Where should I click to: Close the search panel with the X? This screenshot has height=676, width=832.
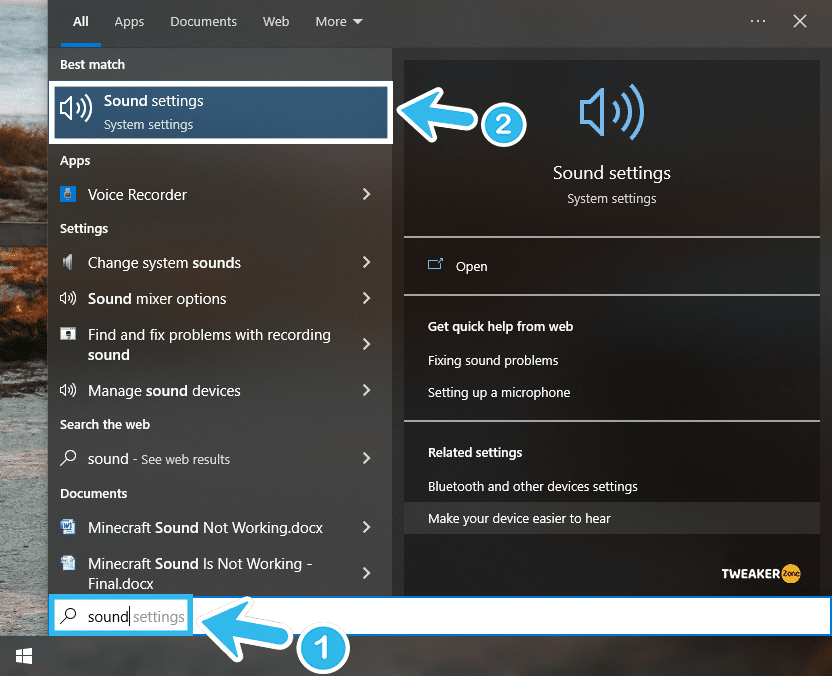pyautogui.click(x=800, y=21)
